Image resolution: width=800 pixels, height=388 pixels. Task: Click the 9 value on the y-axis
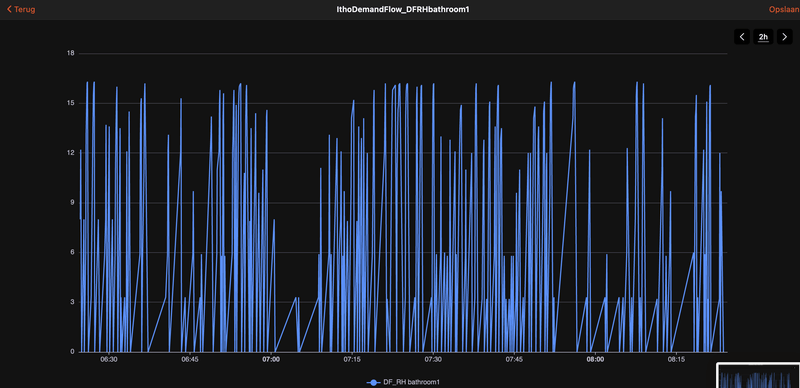coord(72,203)
